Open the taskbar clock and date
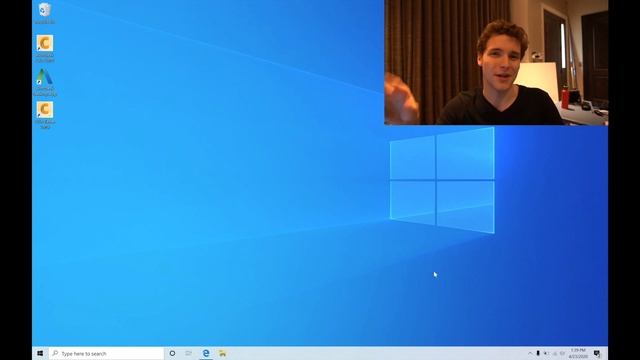The image size is (640, 360). [x=578, y=353]
